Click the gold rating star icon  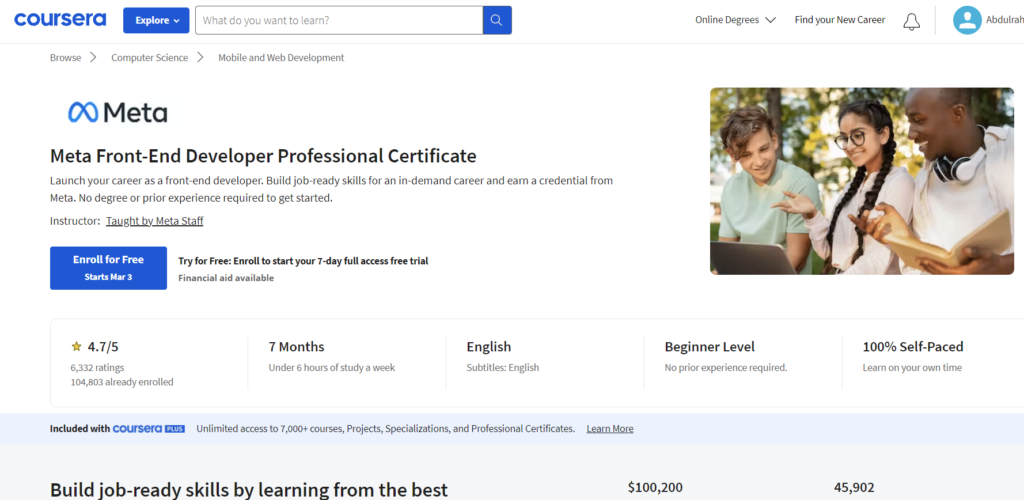pos(76,347)
